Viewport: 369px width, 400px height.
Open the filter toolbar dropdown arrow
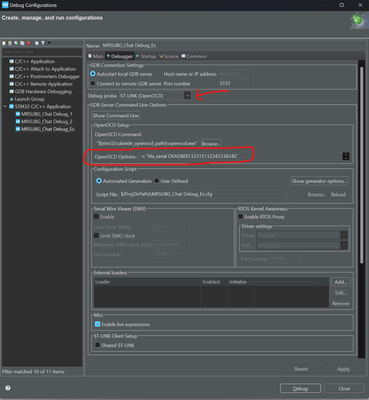point(49,43)
